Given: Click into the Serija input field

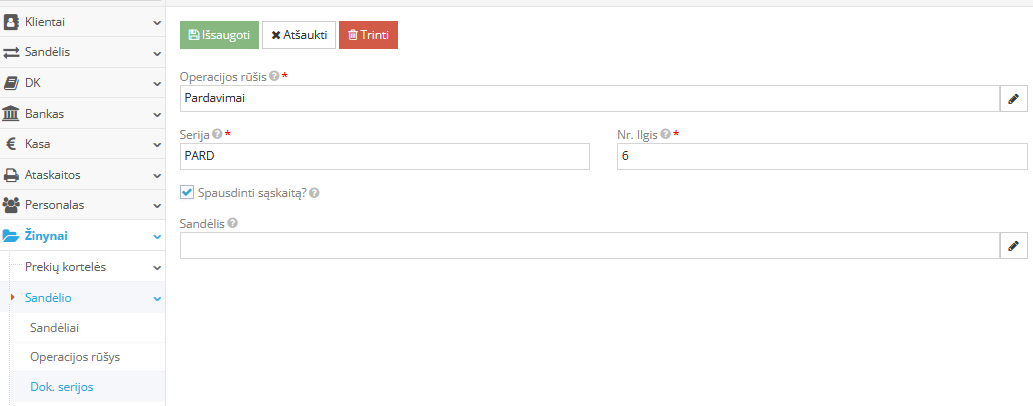Looking at the screenshot, I should (385, 156).
